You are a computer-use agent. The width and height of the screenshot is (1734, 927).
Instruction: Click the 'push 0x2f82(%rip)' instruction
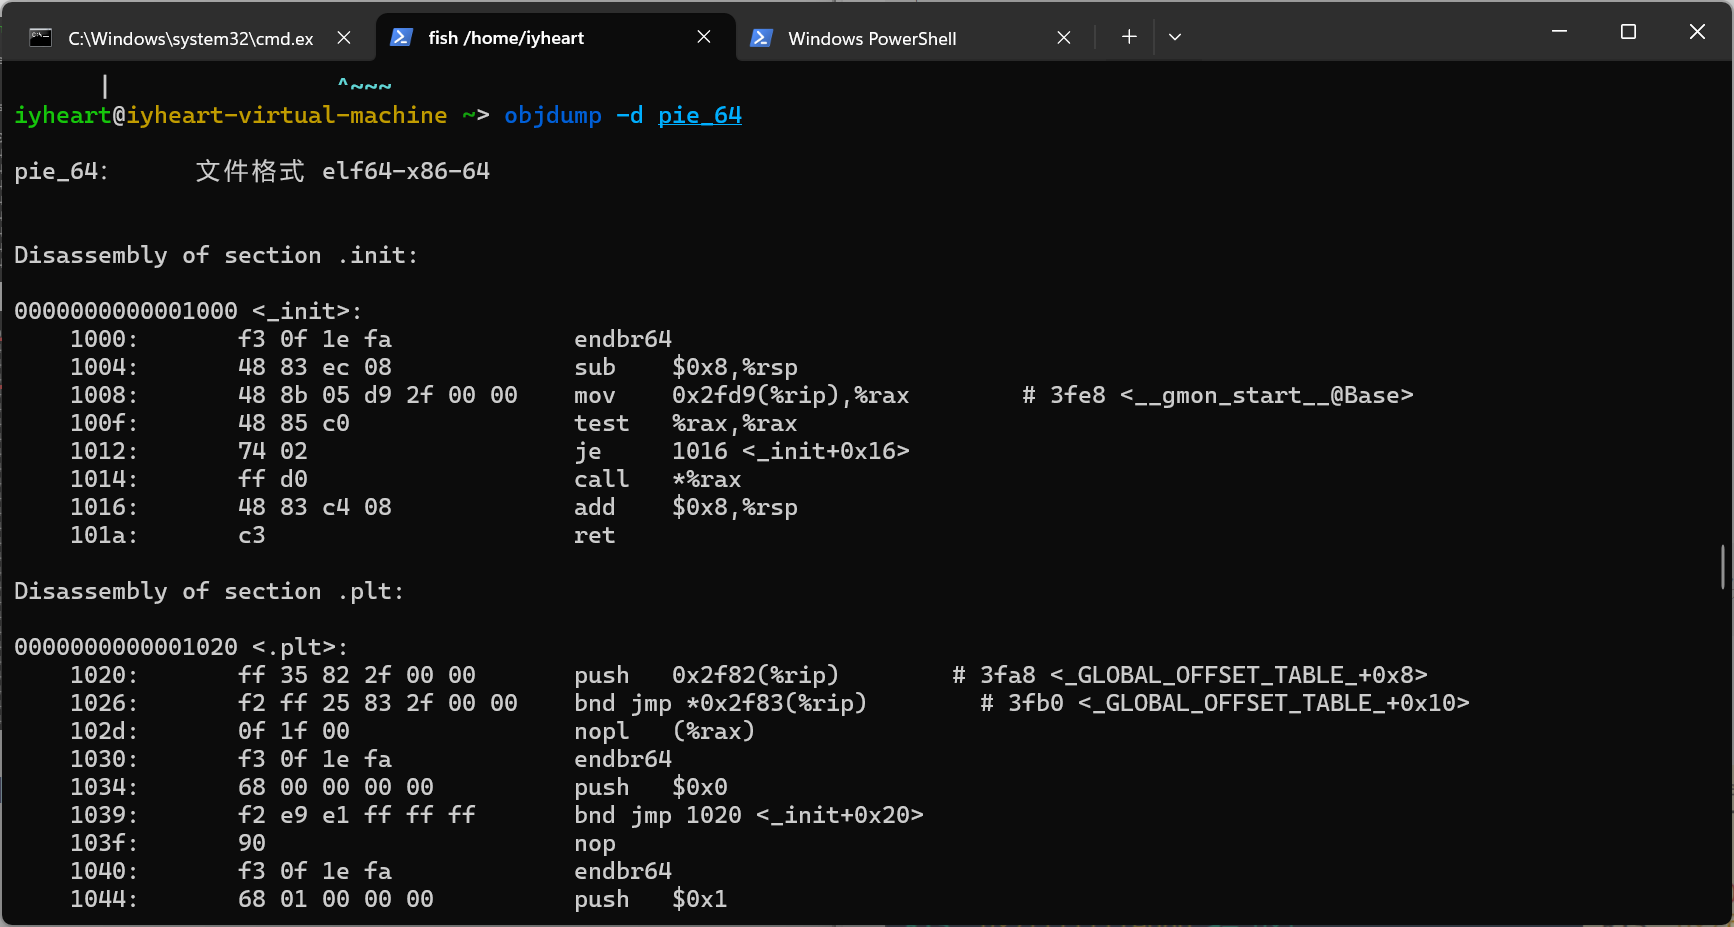pyautogui.click(x=707, y=675)
